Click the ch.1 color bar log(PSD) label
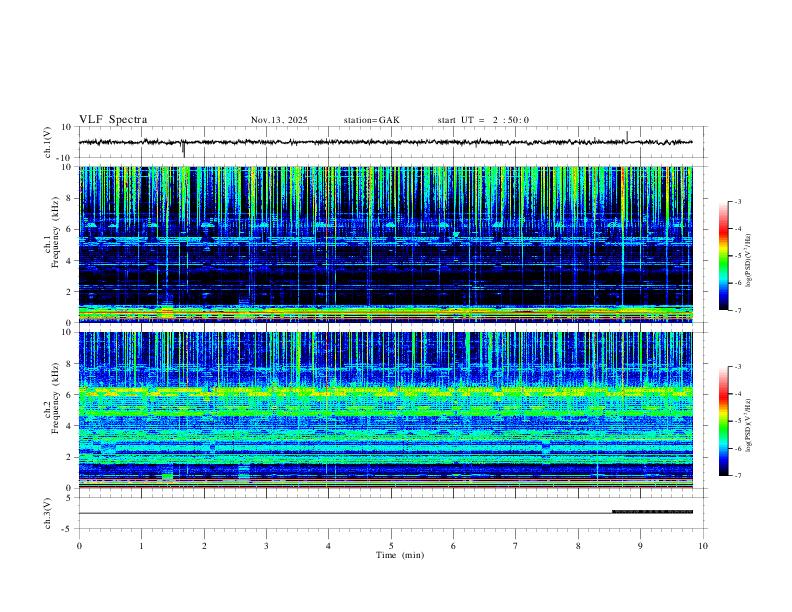The image size is (792, 612). [x=749, y=261]
